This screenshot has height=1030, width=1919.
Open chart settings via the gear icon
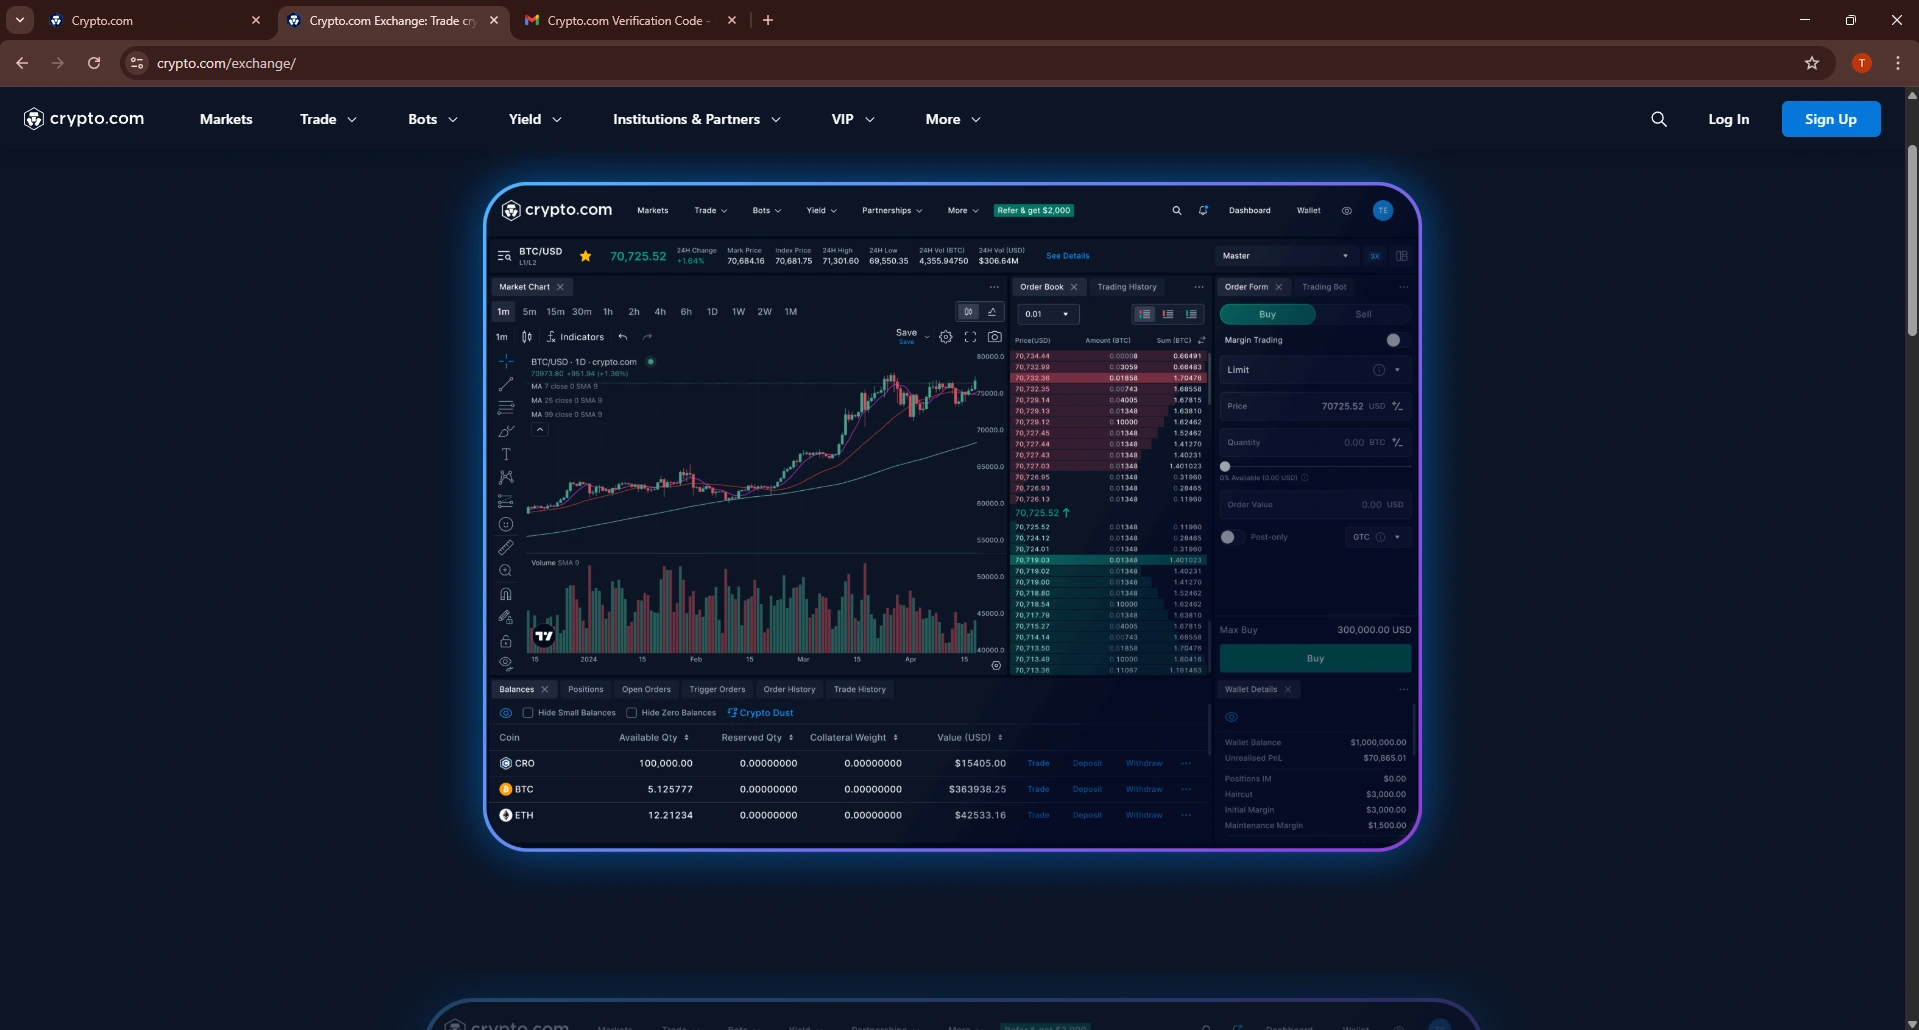click(x=946, y=337)
